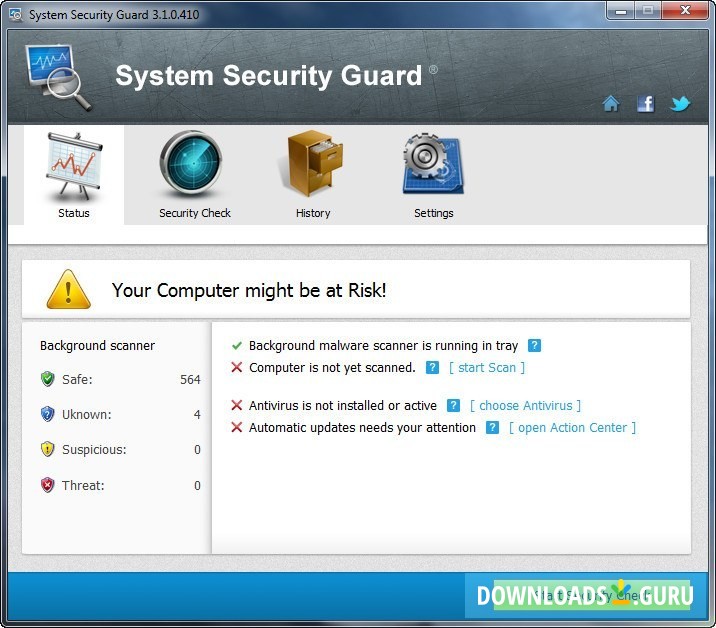Open the Twitter bird icon
Screen dimensions: 716x628
(679, 104)
